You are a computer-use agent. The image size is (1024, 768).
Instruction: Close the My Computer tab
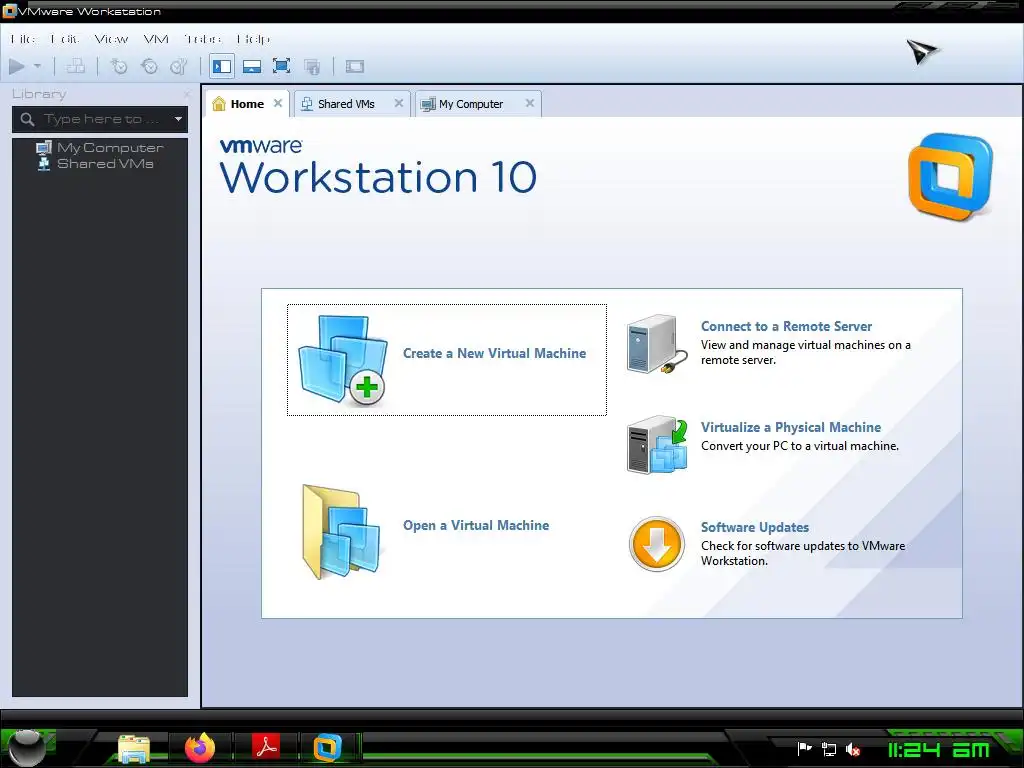(530, 103)
